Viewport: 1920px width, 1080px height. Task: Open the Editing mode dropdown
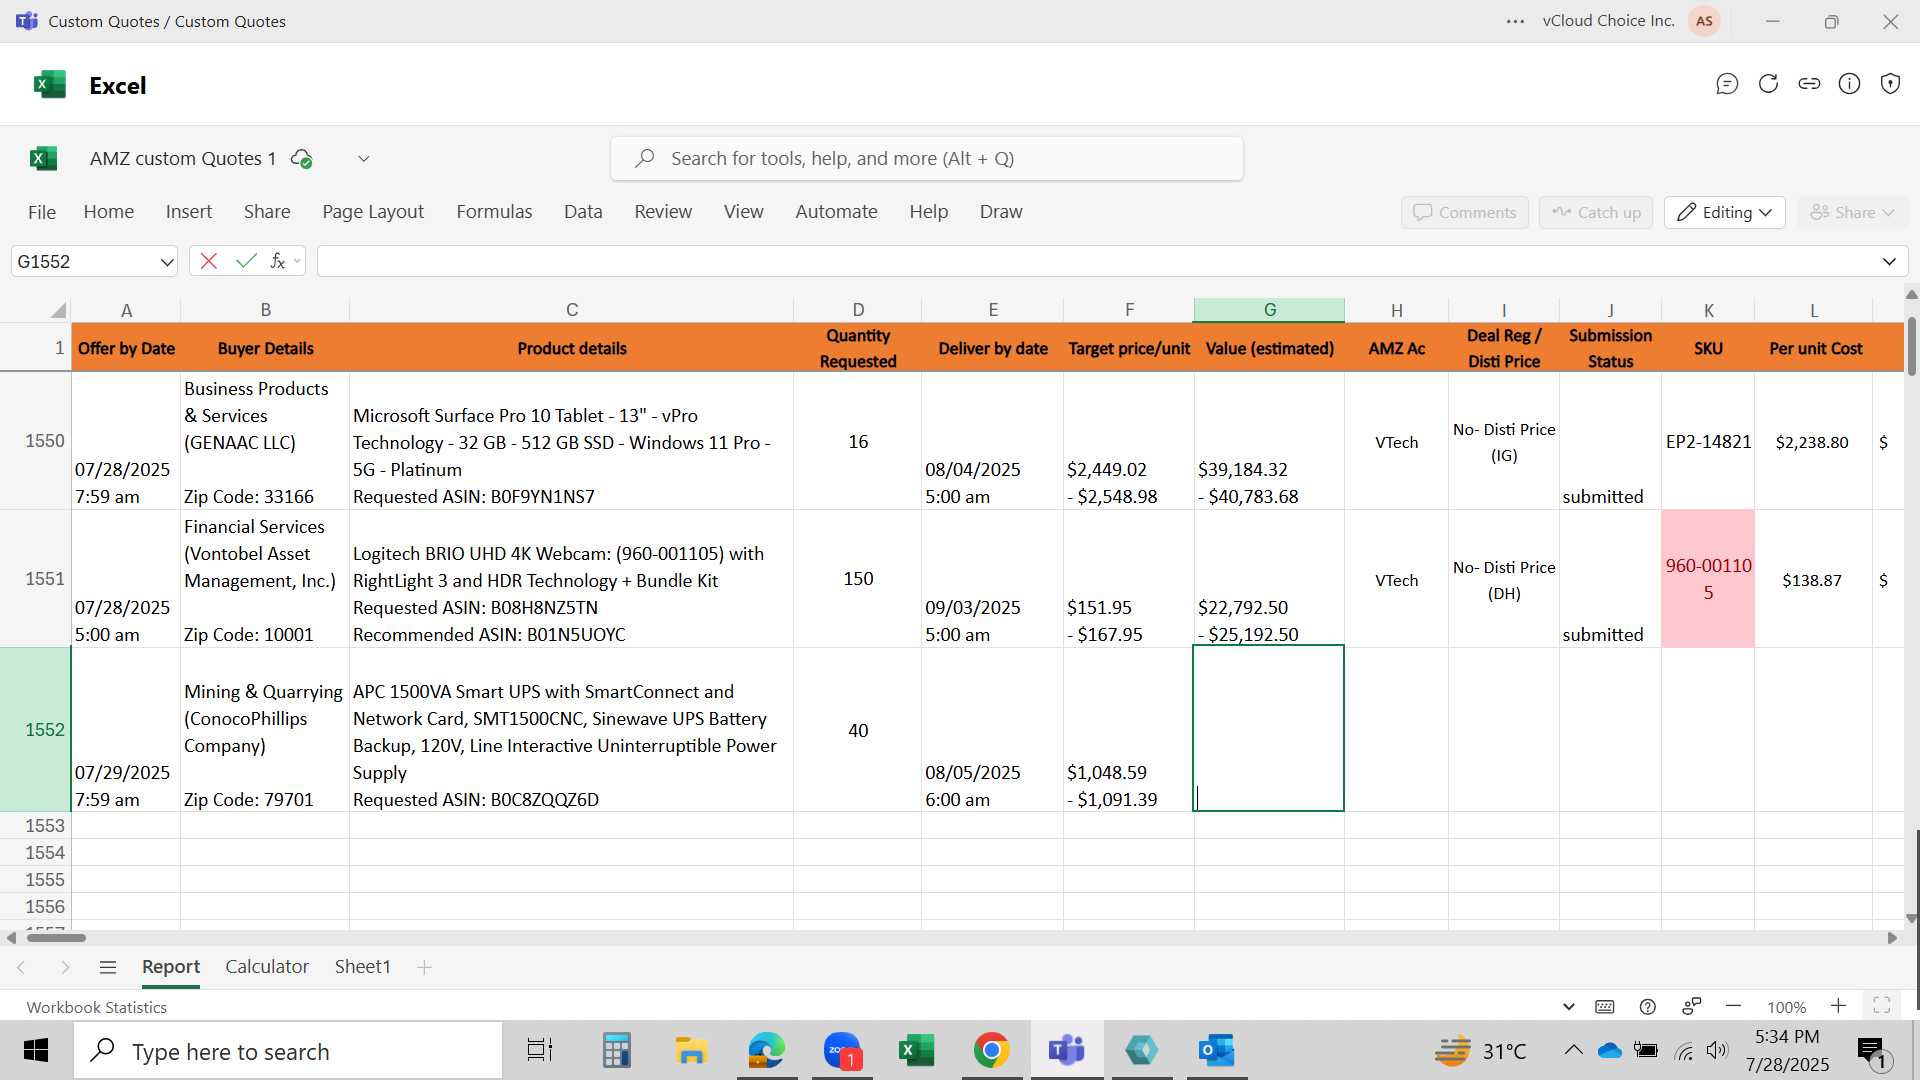coord(1724,212)
